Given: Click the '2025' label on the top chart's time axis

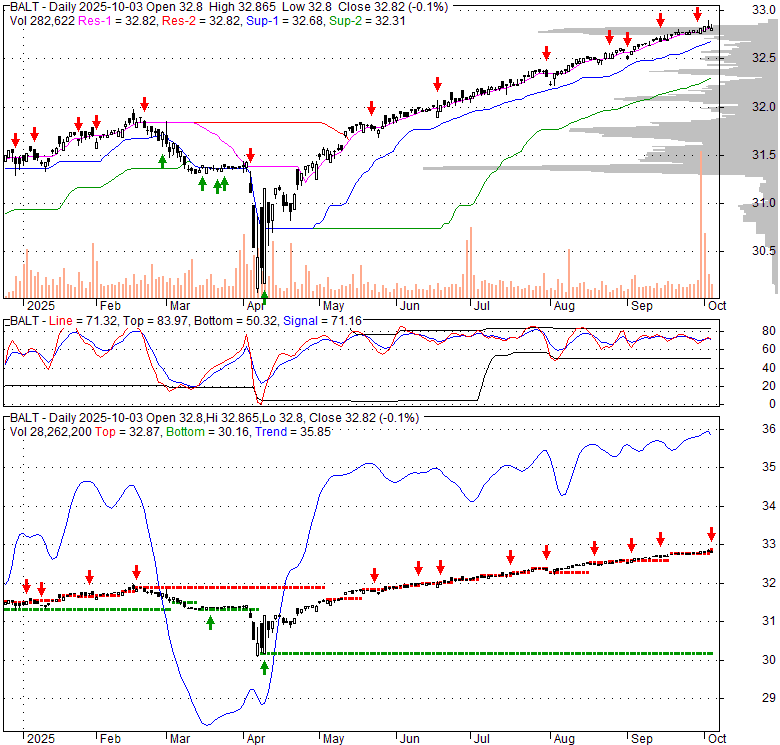Looking at the screenshot, I should click(41, 306).
